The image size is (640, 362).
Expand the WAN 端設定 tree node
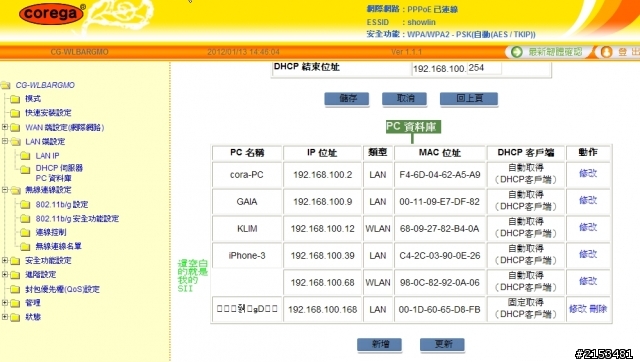(5, 127)
